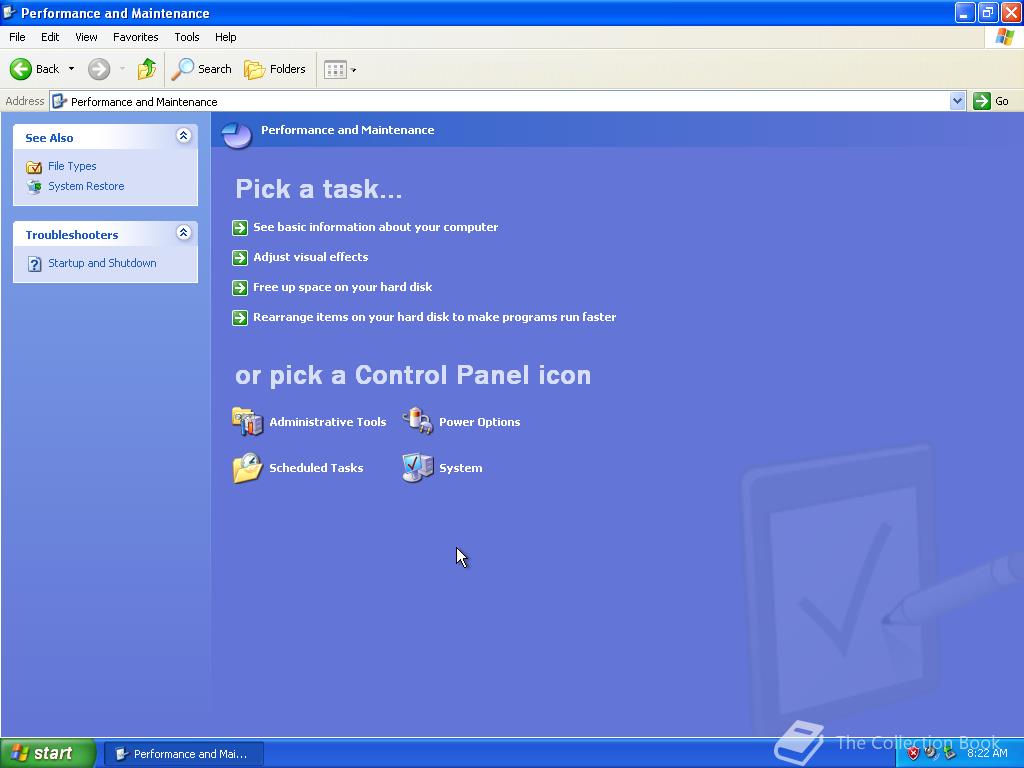Open the Favorites menu
Image resolution: width=1024 pixels, height=768 pixels.
click(x=135, y=37)
